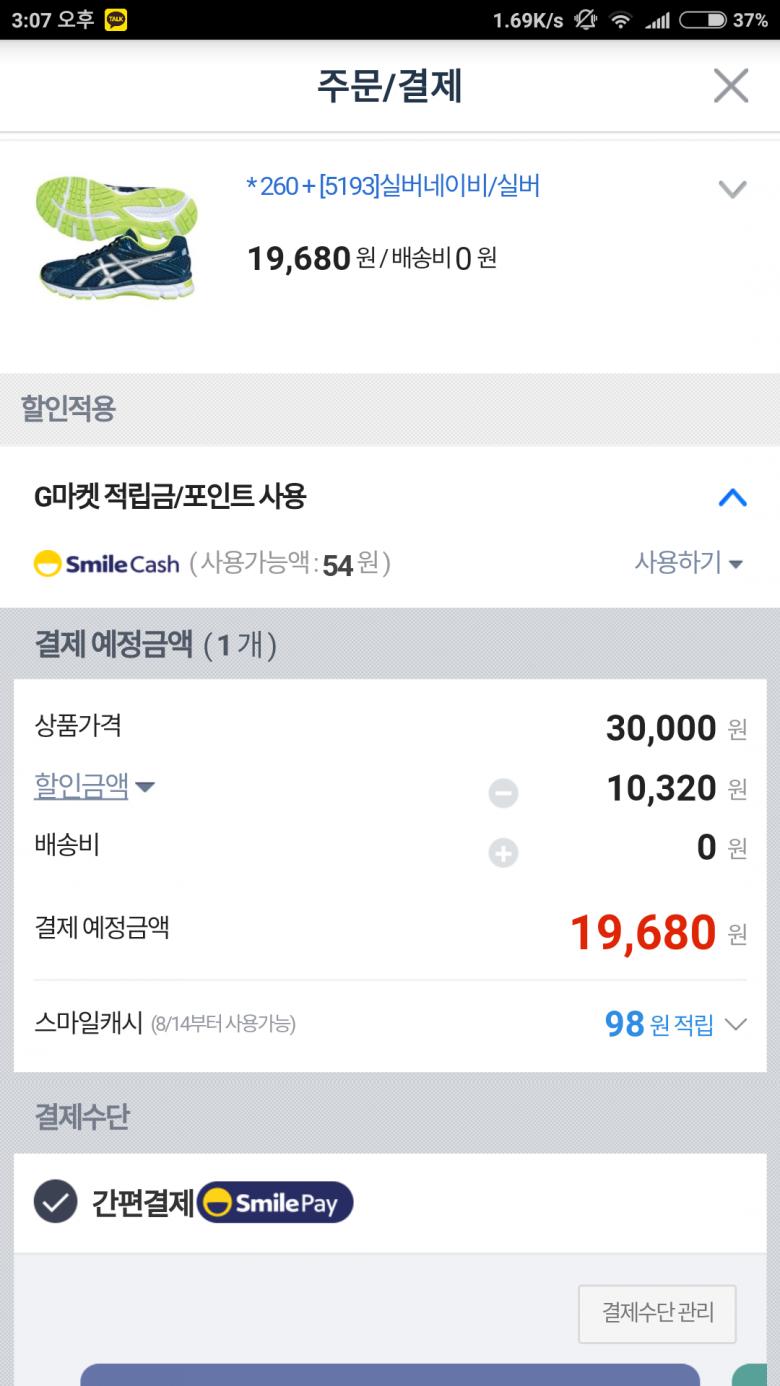
Task: Tap the battery icon in status bar
Action: click(x=702, y=20)
